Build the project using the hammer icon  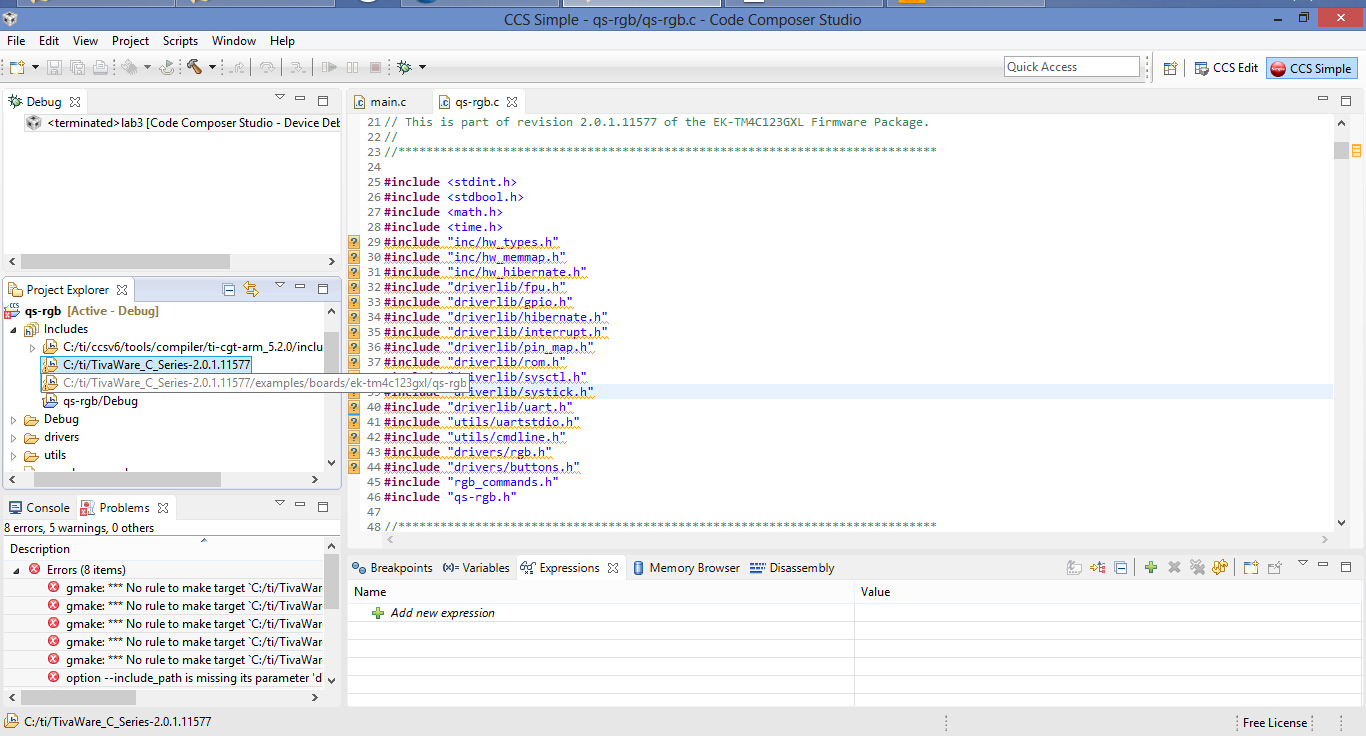tap(195, 67)
